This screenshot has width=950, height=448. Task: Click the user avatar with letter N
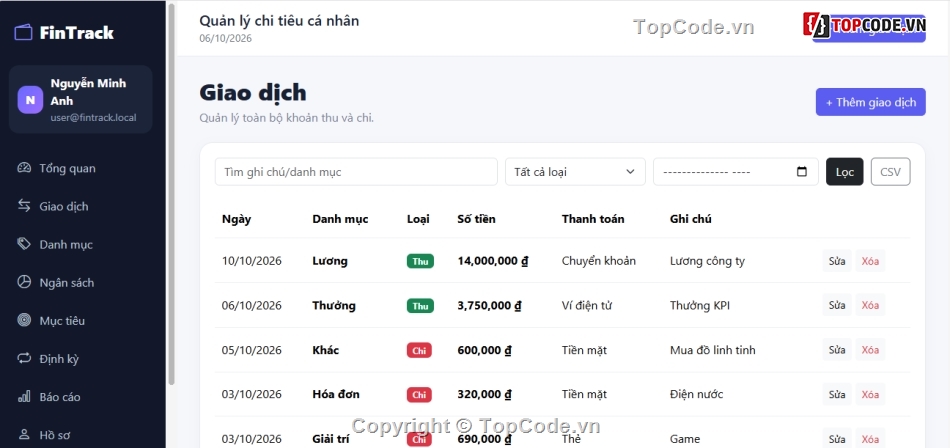(30, 100)
